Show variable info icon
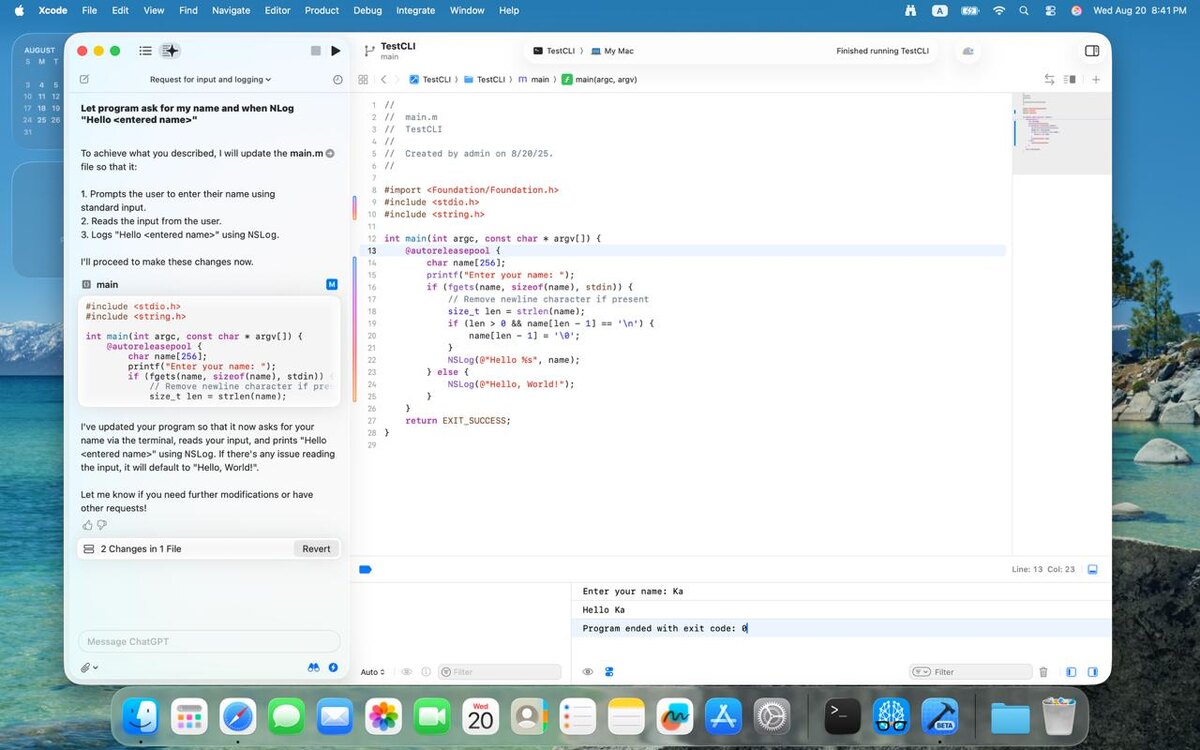This screenshot has height=750, width=1200. tap(426, 672)
